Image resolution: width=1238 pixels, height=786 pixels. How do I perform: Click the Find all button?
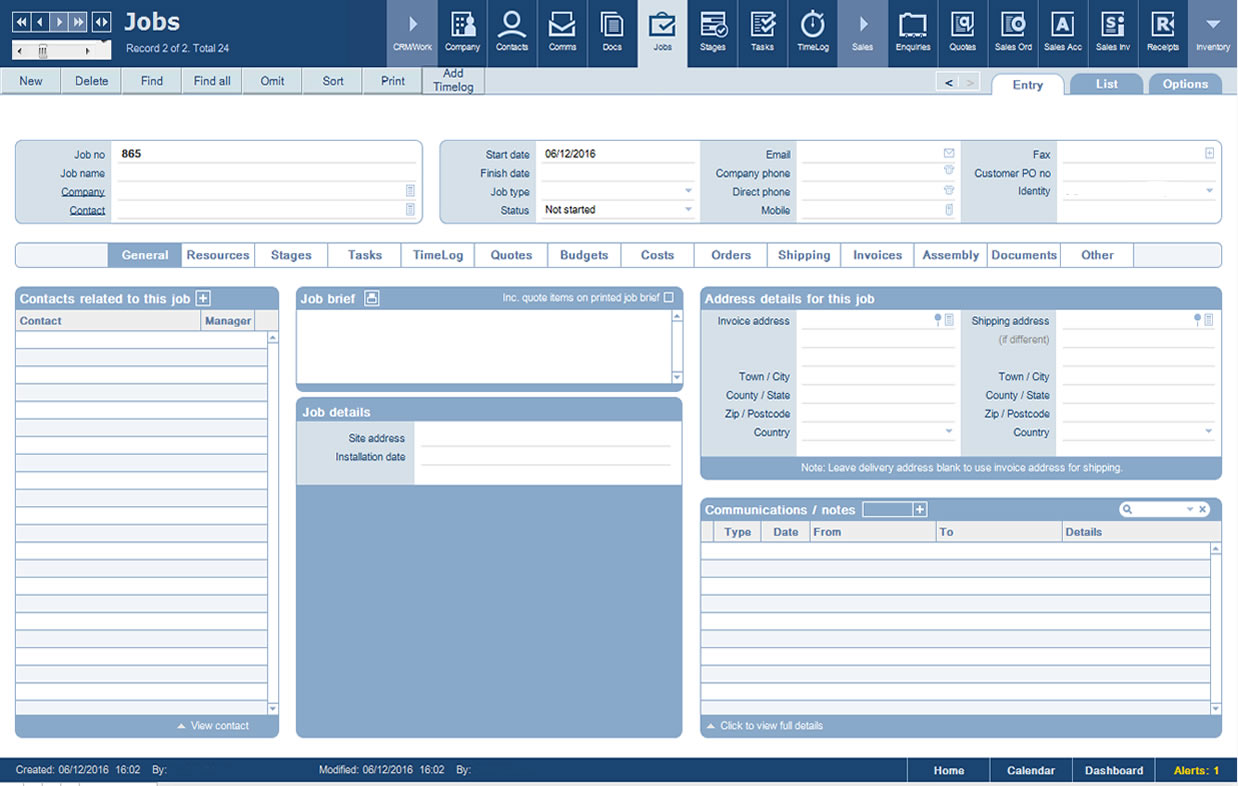click(211, 81)
